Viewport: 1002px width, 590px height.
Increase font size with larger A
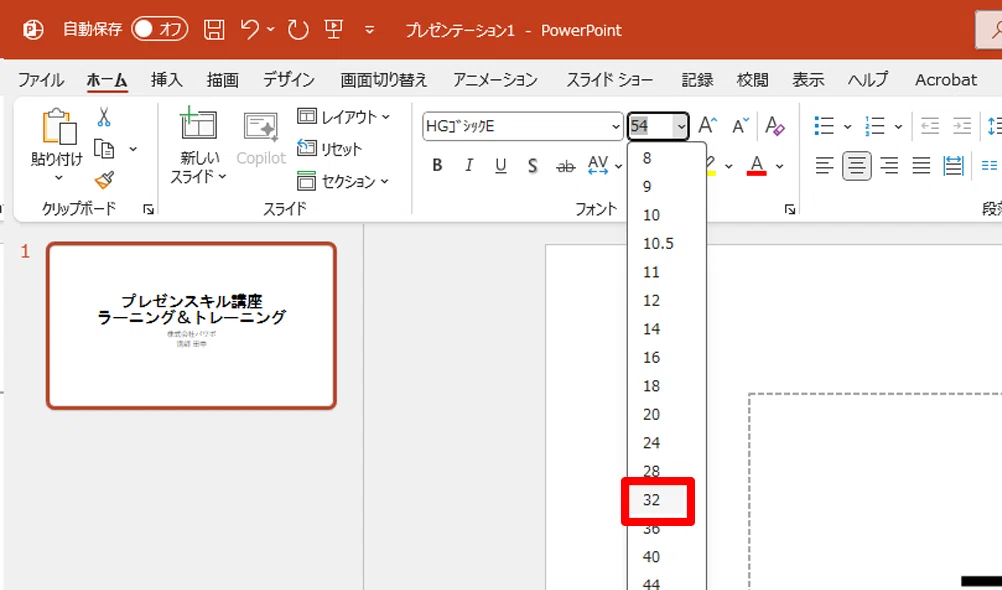(707, 125)
